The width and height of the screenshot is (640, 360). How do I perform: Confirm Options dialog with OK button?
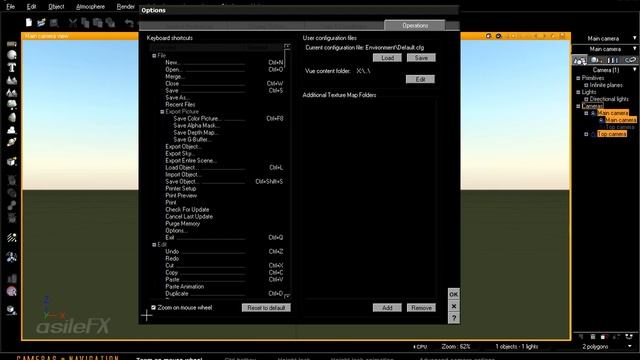(454, 294)
